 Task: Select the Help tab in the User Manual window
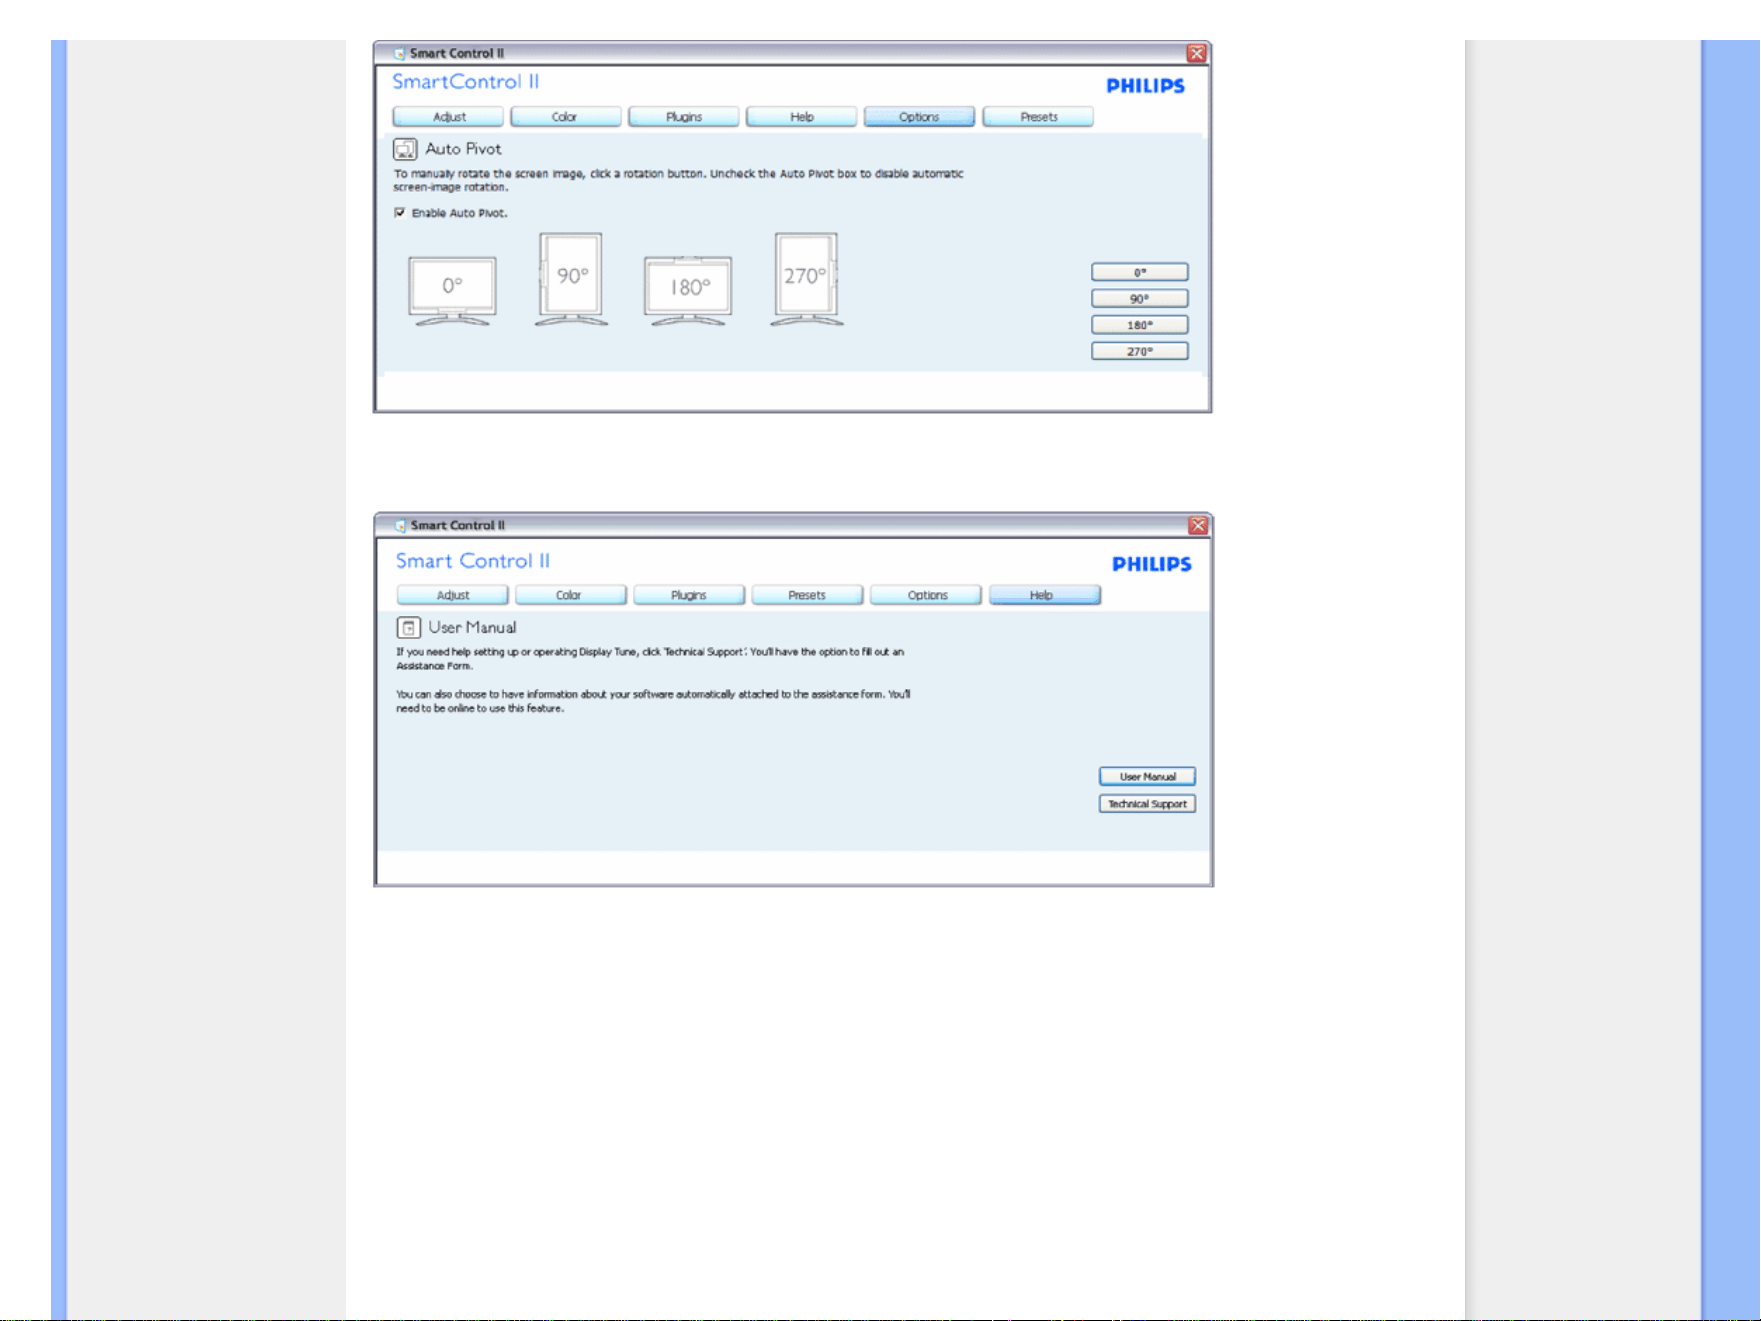tap(1045, 595)
